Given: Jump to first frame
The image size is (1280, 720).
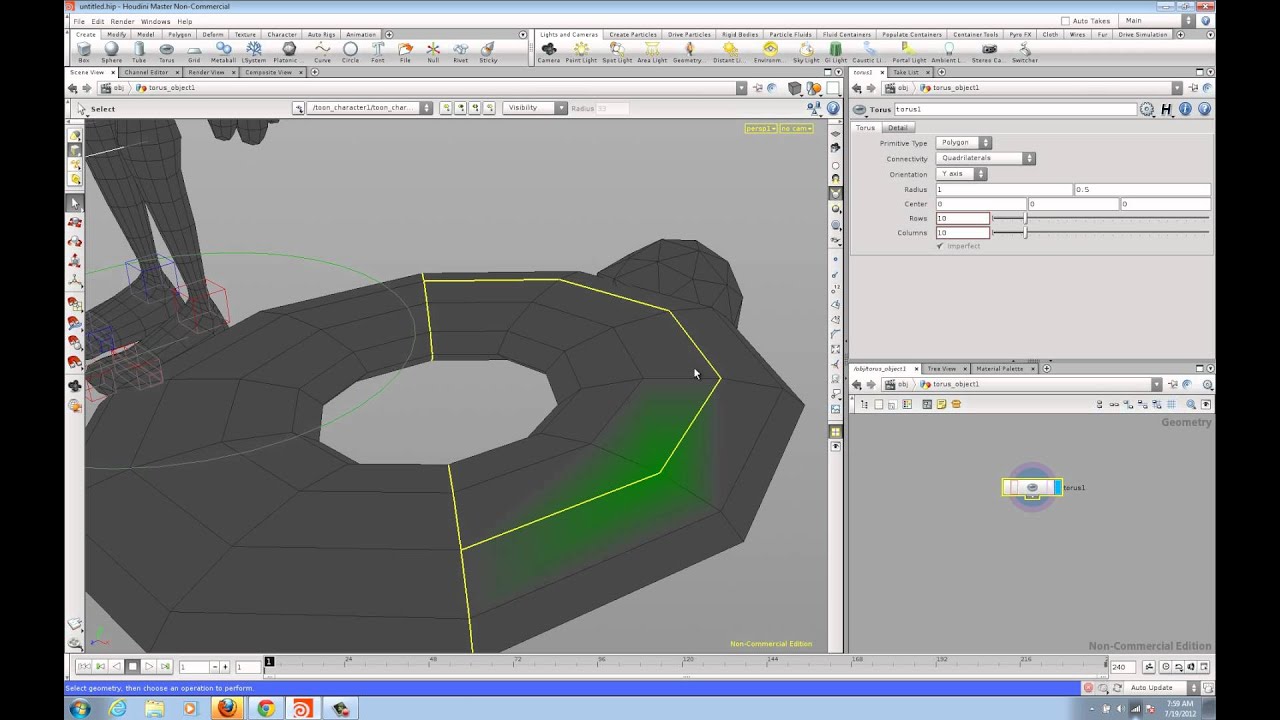Looking at the screenshot, I should [x=83, y=667].
